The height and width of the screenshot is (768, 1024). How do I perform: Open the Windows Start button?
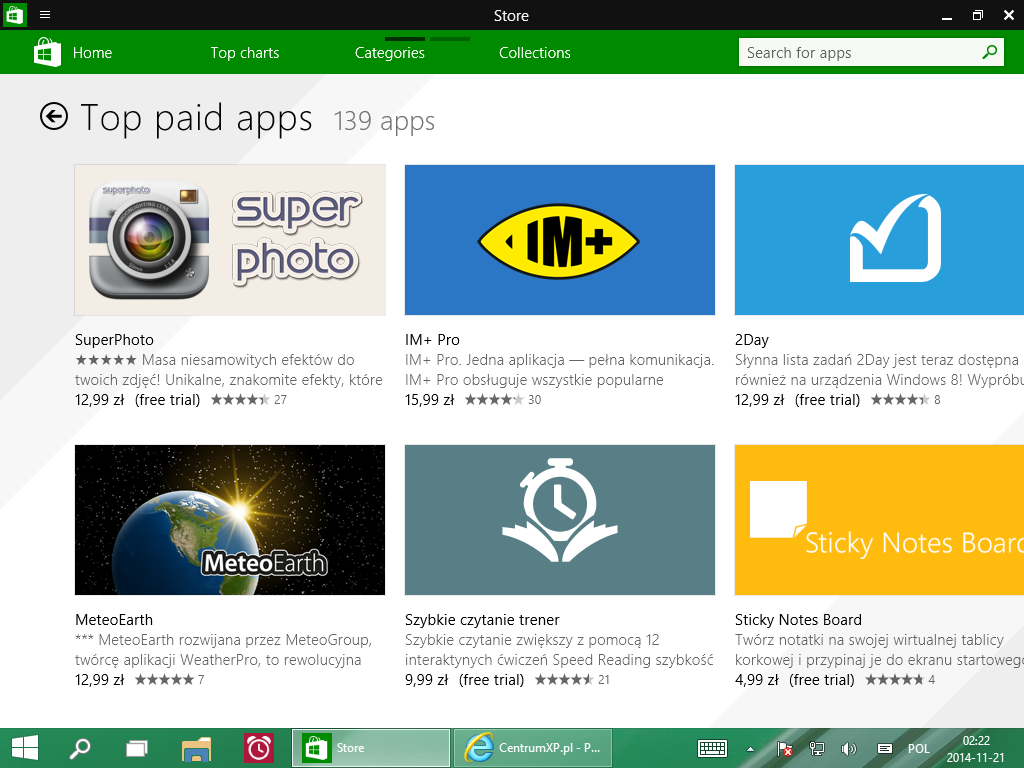point(25,748)
